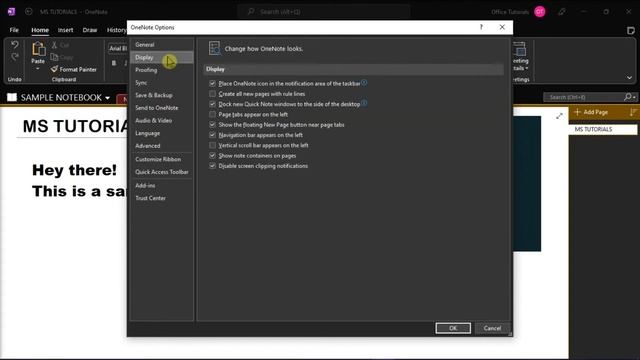Click the pen icon in title bar
The width and height of the screenshot is (640, 360).
[562, 11]
